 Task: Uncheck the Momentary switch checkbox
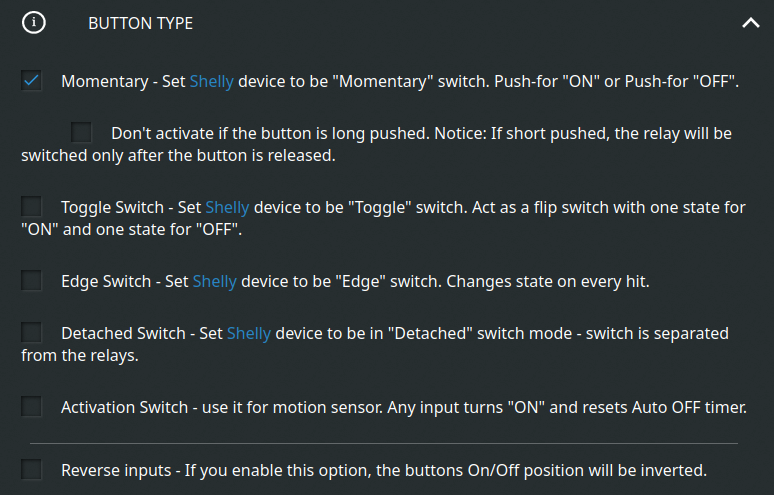(x=31, y=80)
